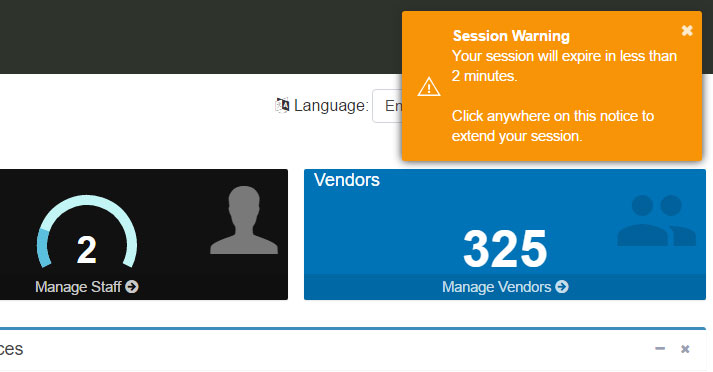Click the Vendors tile heading
The width and height of the screenshot is (713, 372).
pos(346,180)
